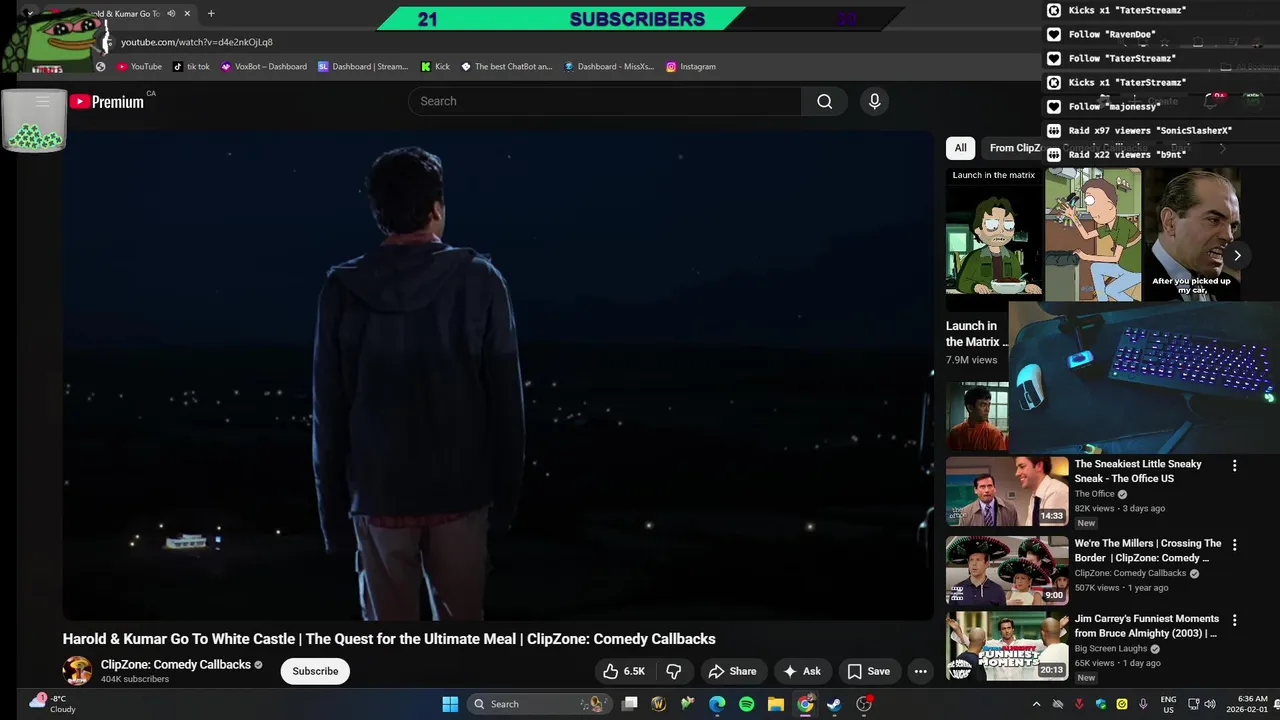Click the 404K subscribers text
1280x720 pixels.
tap(135, 679)
